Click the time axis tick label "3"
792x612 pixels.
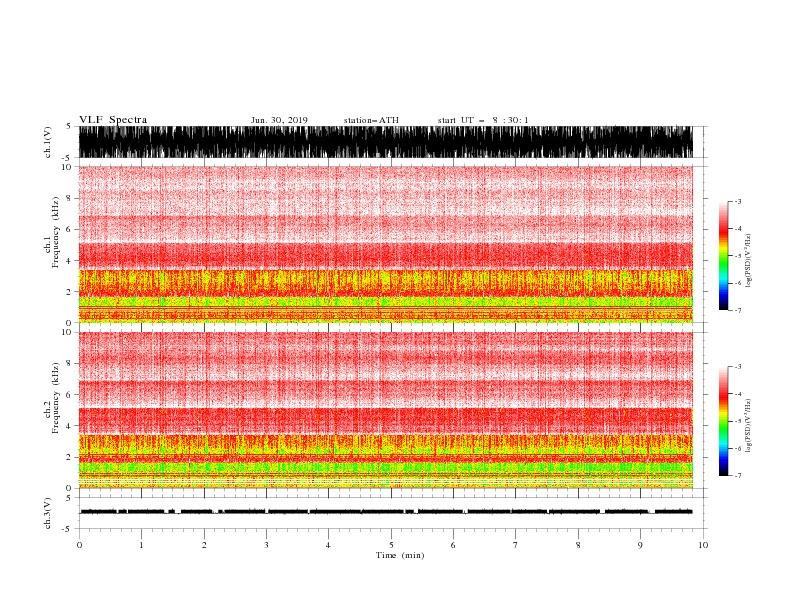click(x=266, y=545)
